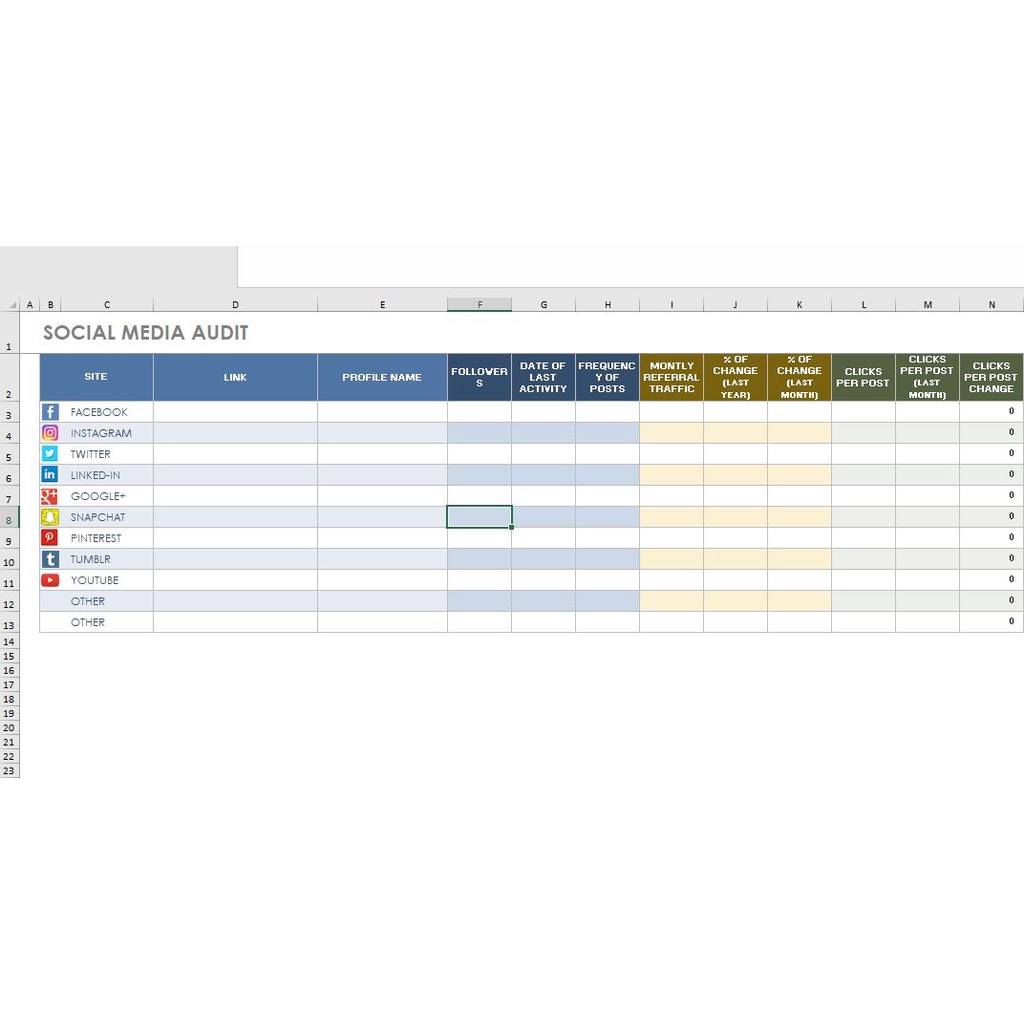Click the YouTube play icon
Screen dimensions: 1024x1024
(50, 580)
